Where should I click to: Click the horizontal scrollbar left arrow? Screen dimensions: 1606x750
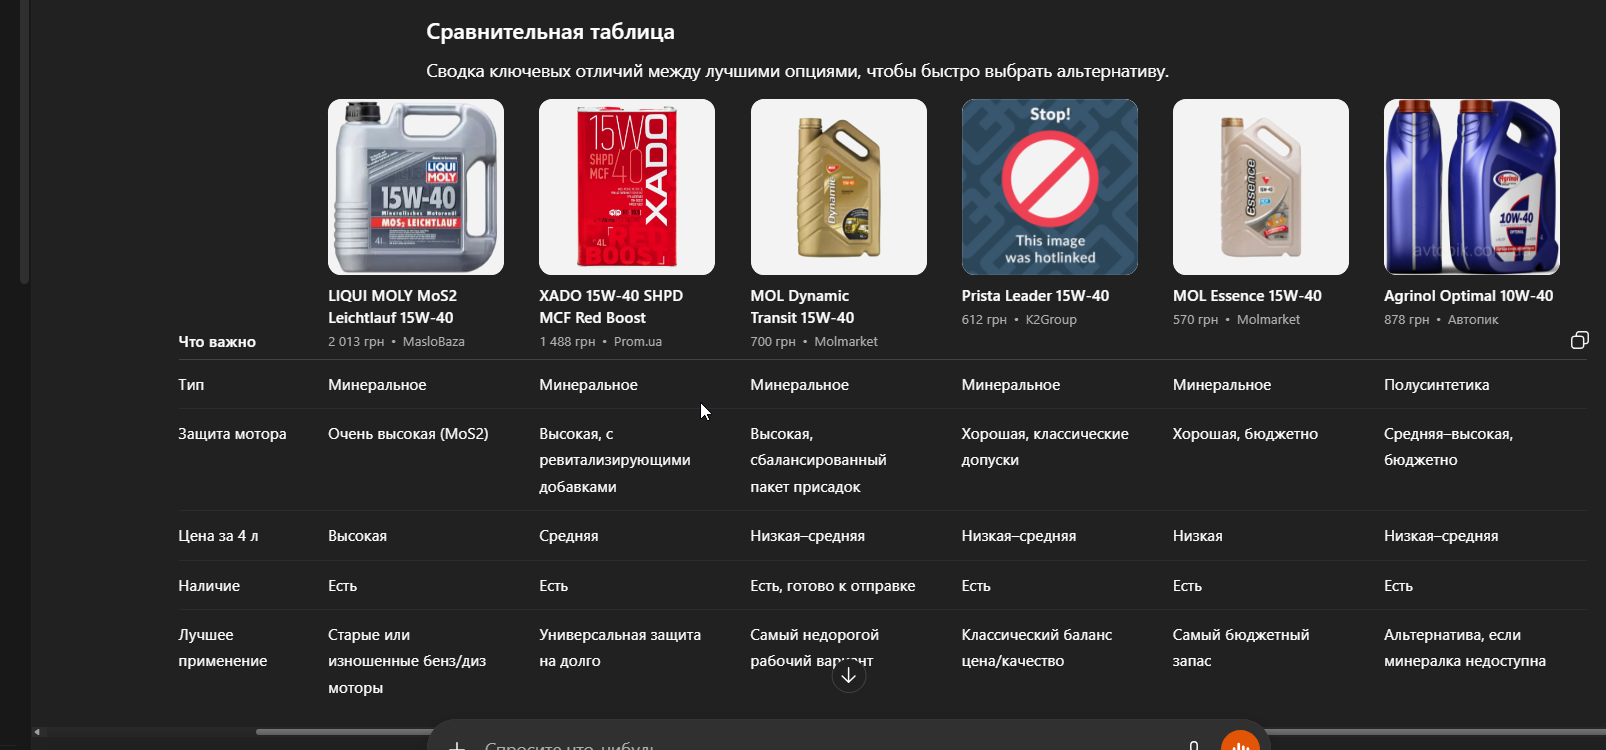[37, 732]
